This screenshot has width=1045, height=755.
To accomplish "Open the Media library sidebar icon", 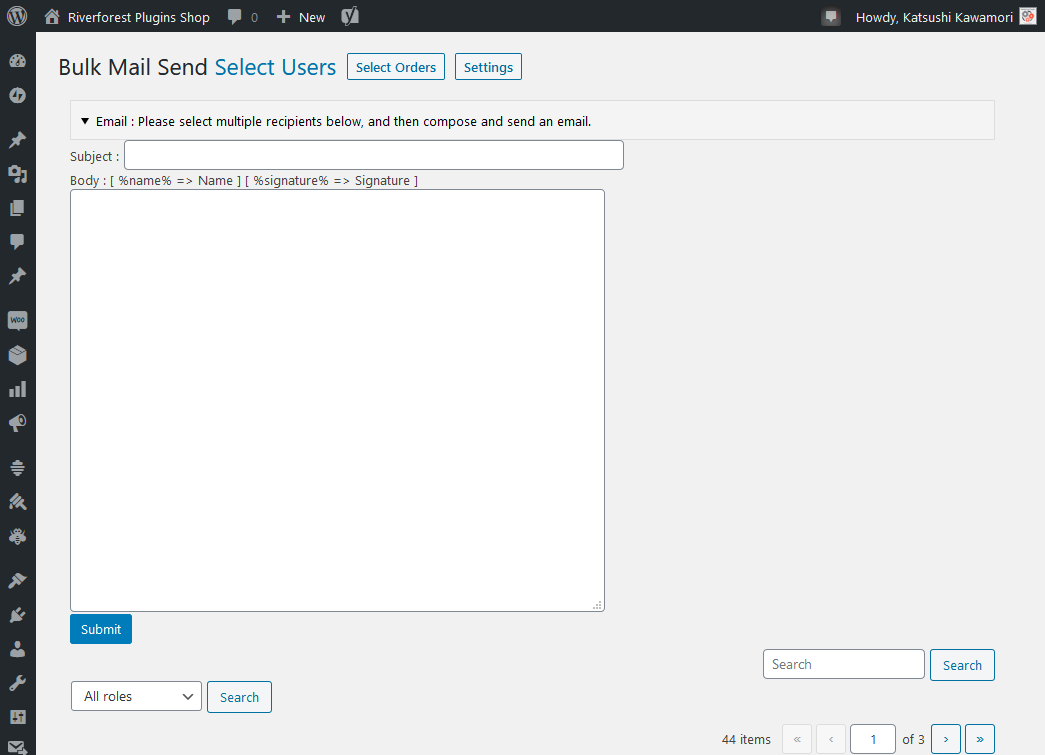I will (17, 175).
